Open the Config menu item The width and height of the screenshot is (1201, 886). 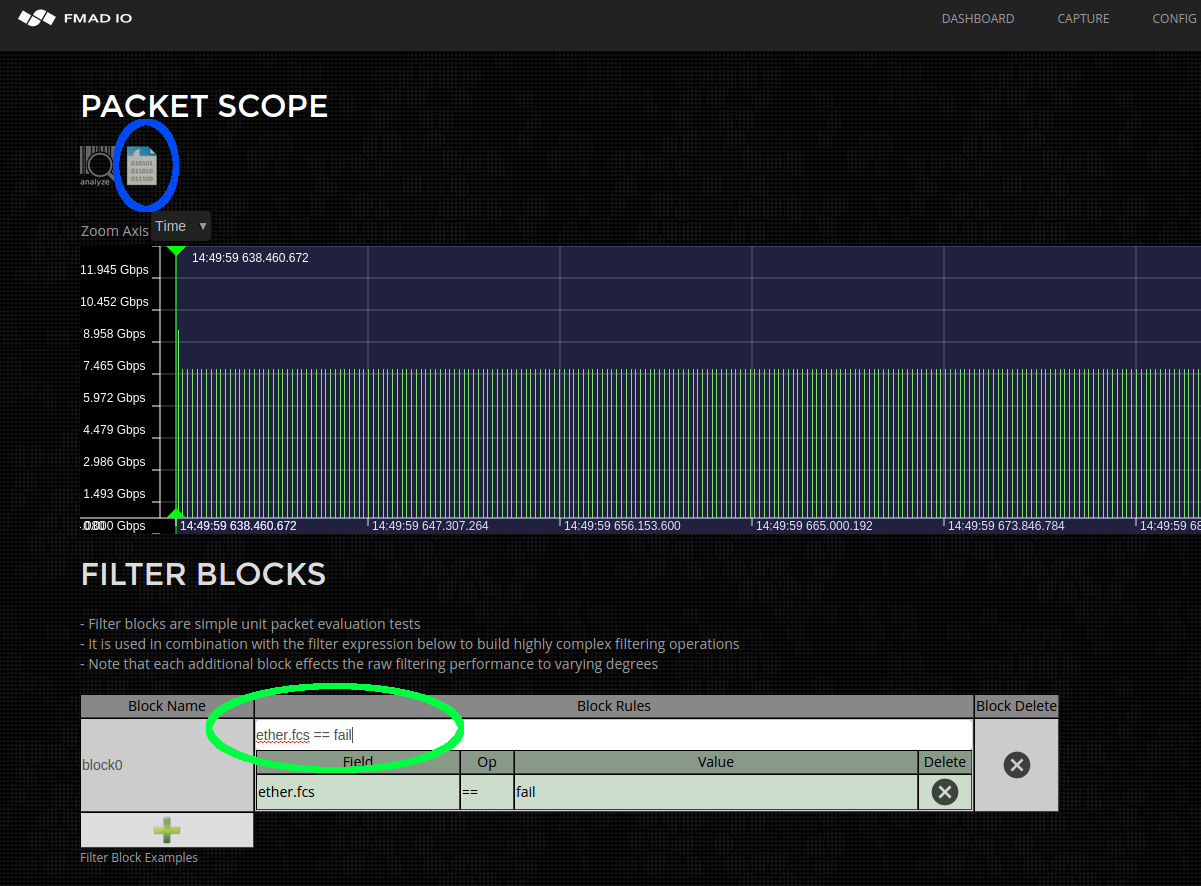point(1173,19)
